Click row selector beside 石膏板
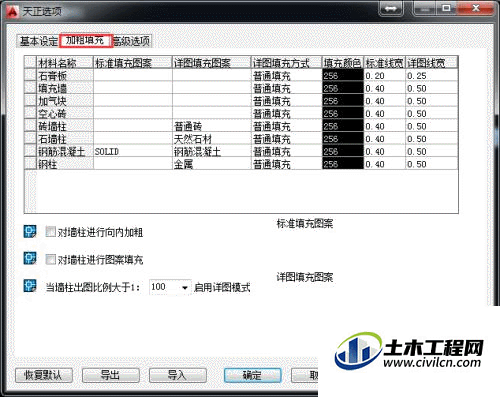This screenshot has height=397, width=500. [x=30, y=76]
